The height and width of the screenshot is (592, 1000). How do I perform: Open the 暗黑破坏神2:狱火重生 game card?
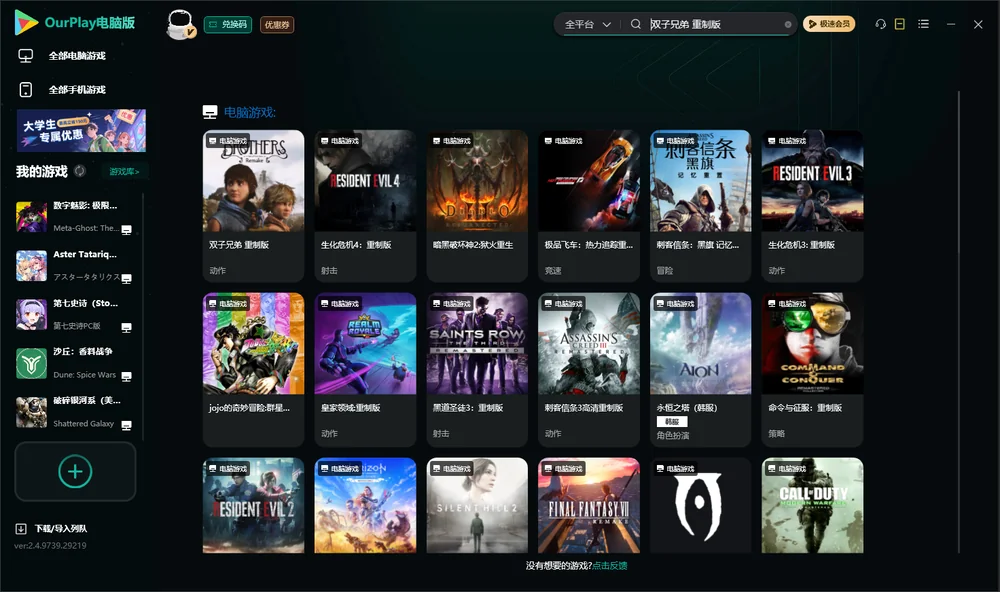tap(477, 205)
